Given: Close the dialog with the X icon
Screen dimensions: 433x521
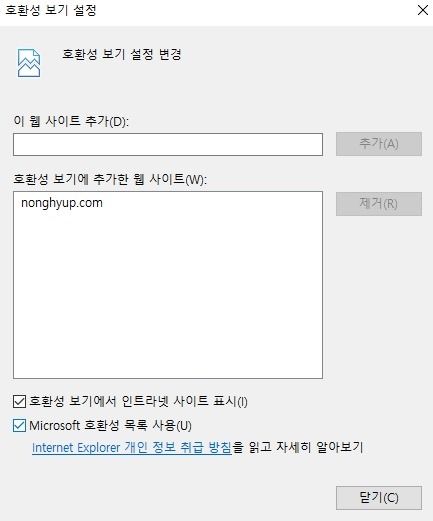Looking at the screenshot, I should click(x=422, y=10).
